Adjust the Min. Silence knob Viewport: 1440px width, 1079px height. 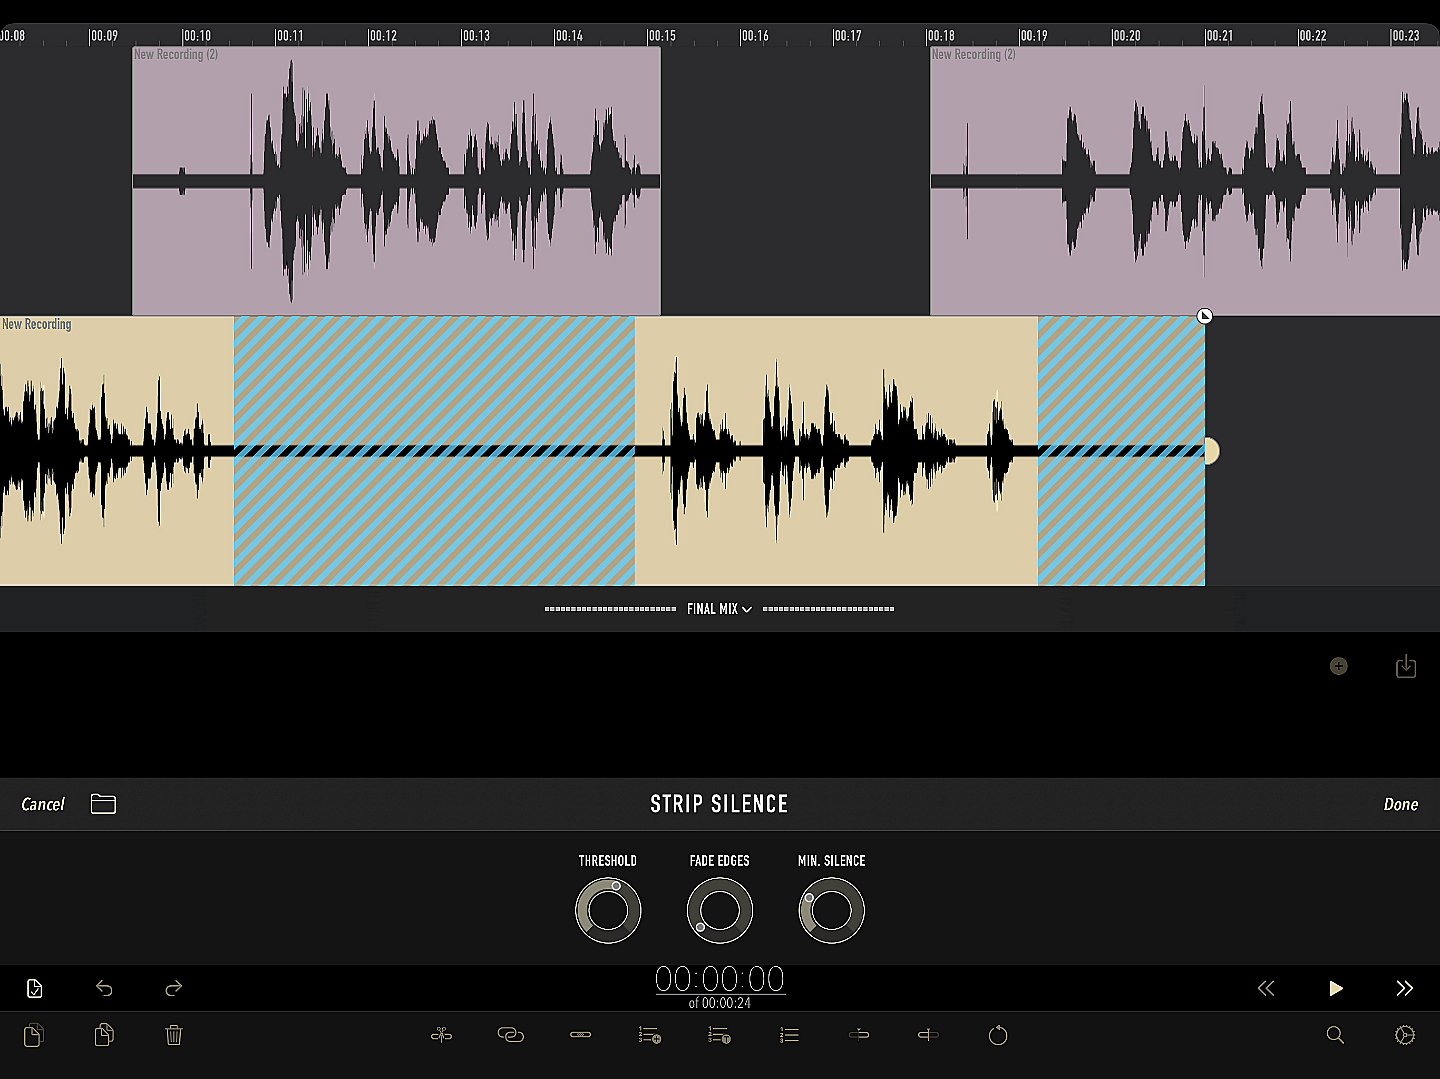(x=832, y=910)
